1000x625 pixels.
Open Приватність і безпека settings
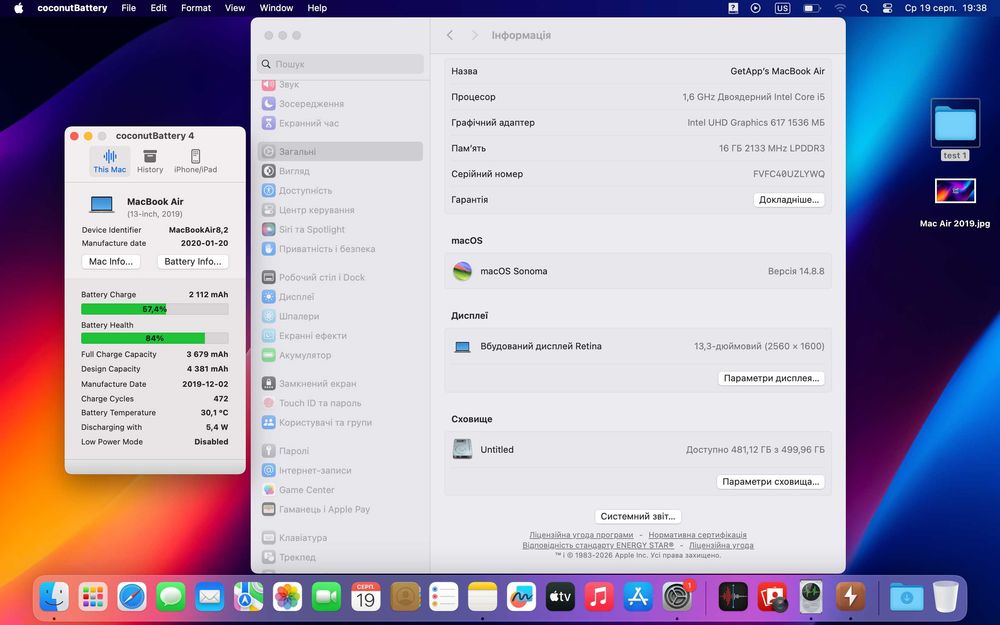pos(341,249)
